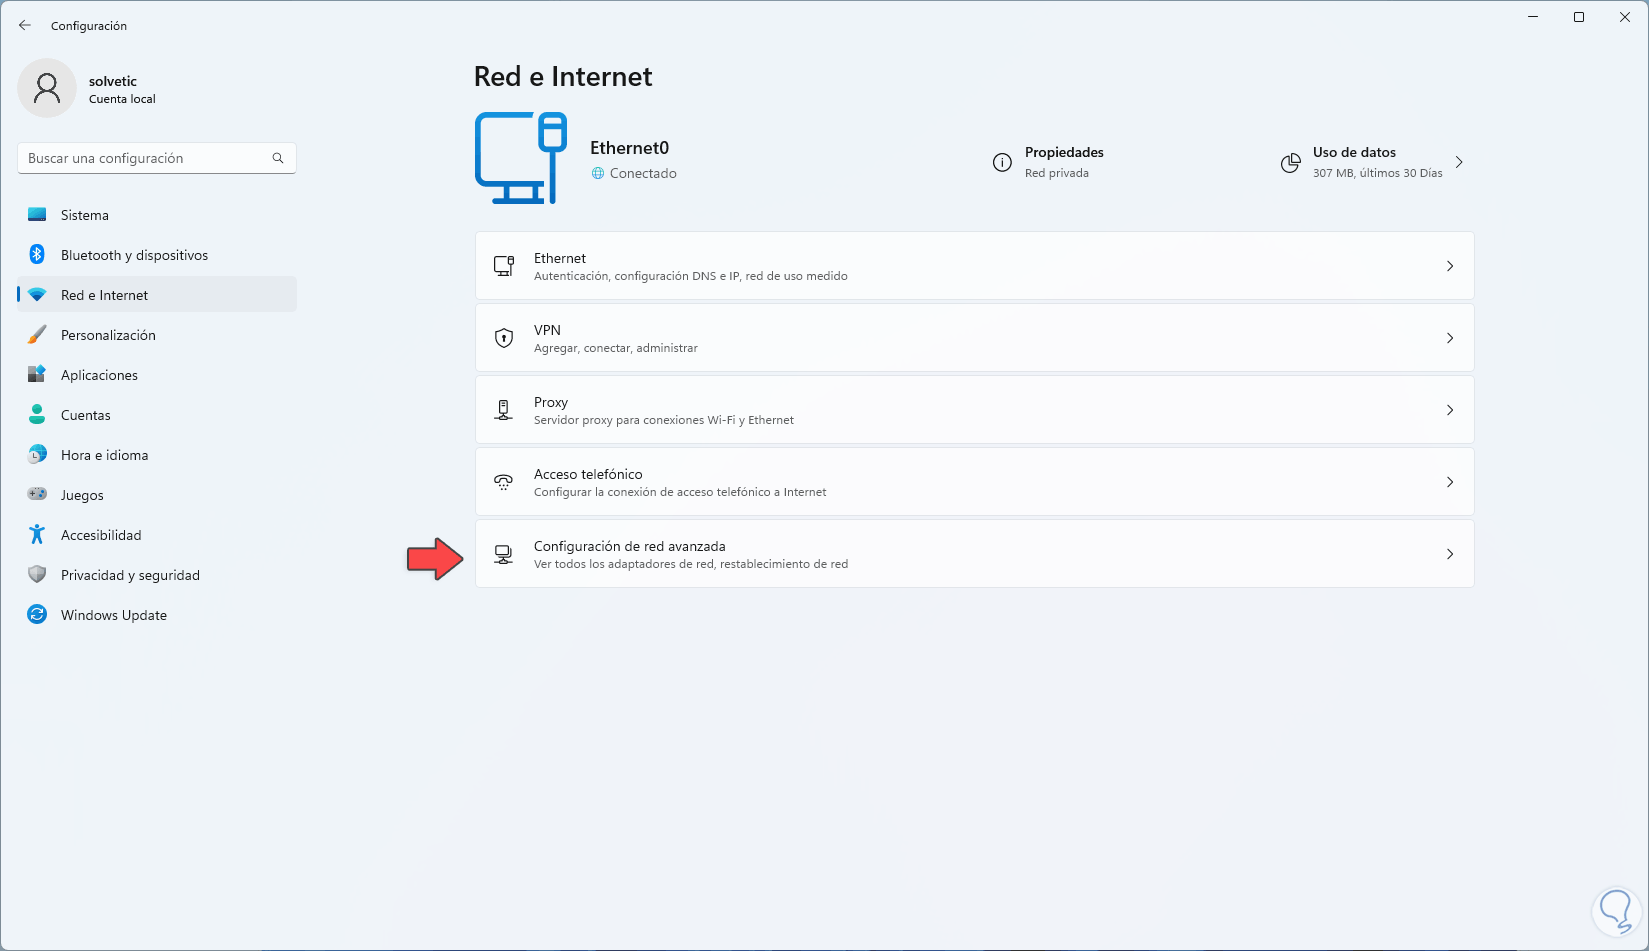Image resolution: width=1649 pixels, height=951 pixels.
Task: Open Cuentas settings section
Action: (157, 415)
